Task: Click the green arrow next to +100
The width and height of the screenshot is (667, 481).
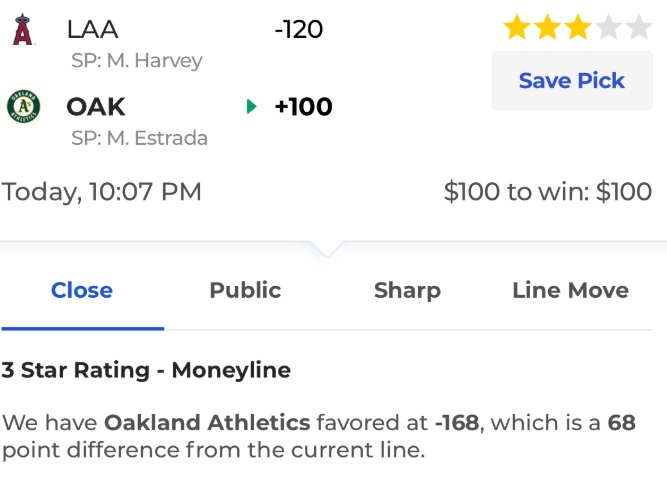Action: (251, 106)
